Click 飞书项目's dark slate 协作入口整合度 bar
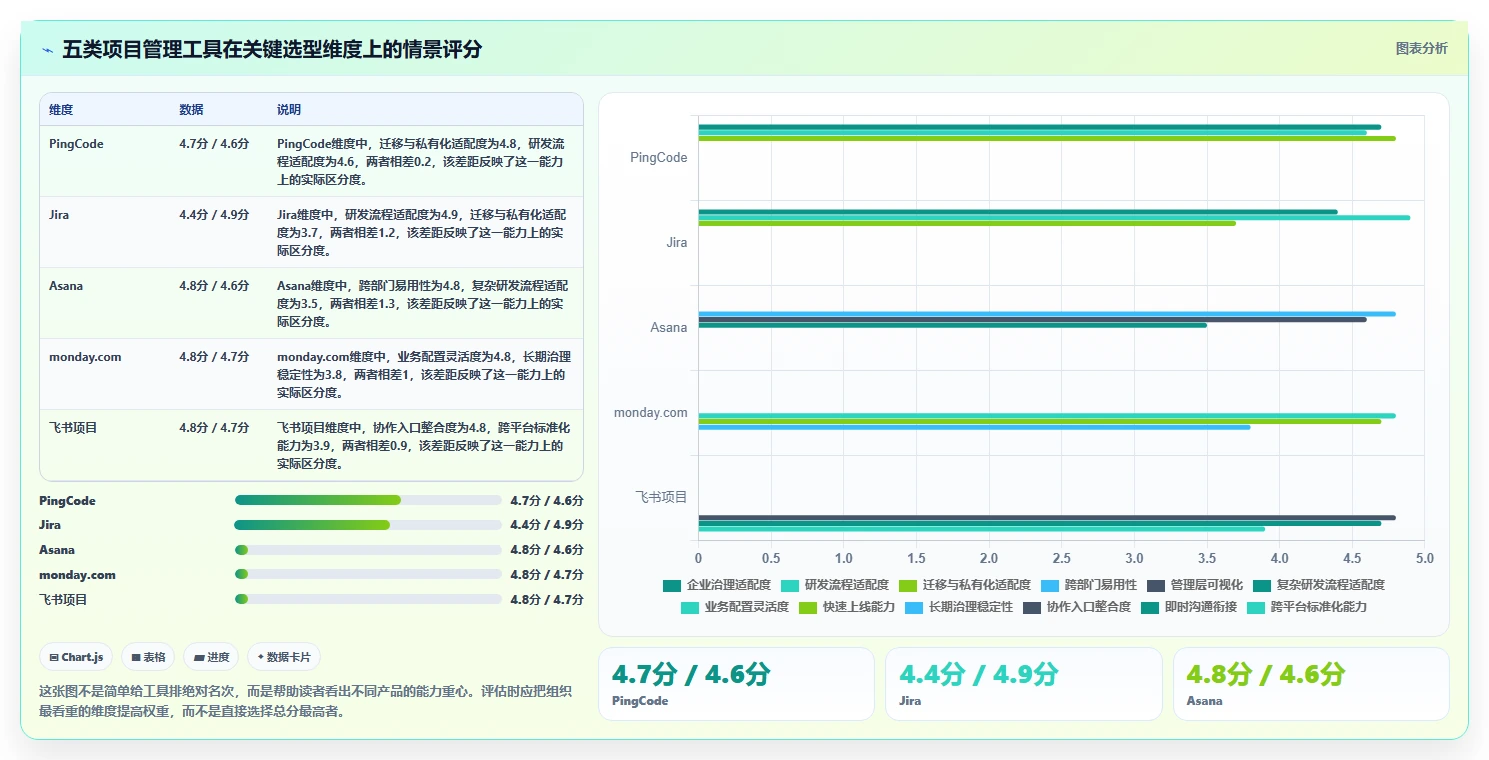1489x760 pixels. coord(1047,518)
